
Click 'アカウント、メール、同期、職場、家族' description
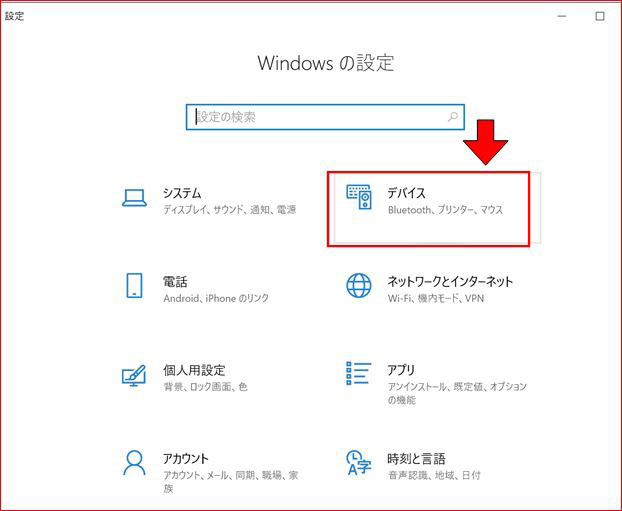tap(230, 482)
